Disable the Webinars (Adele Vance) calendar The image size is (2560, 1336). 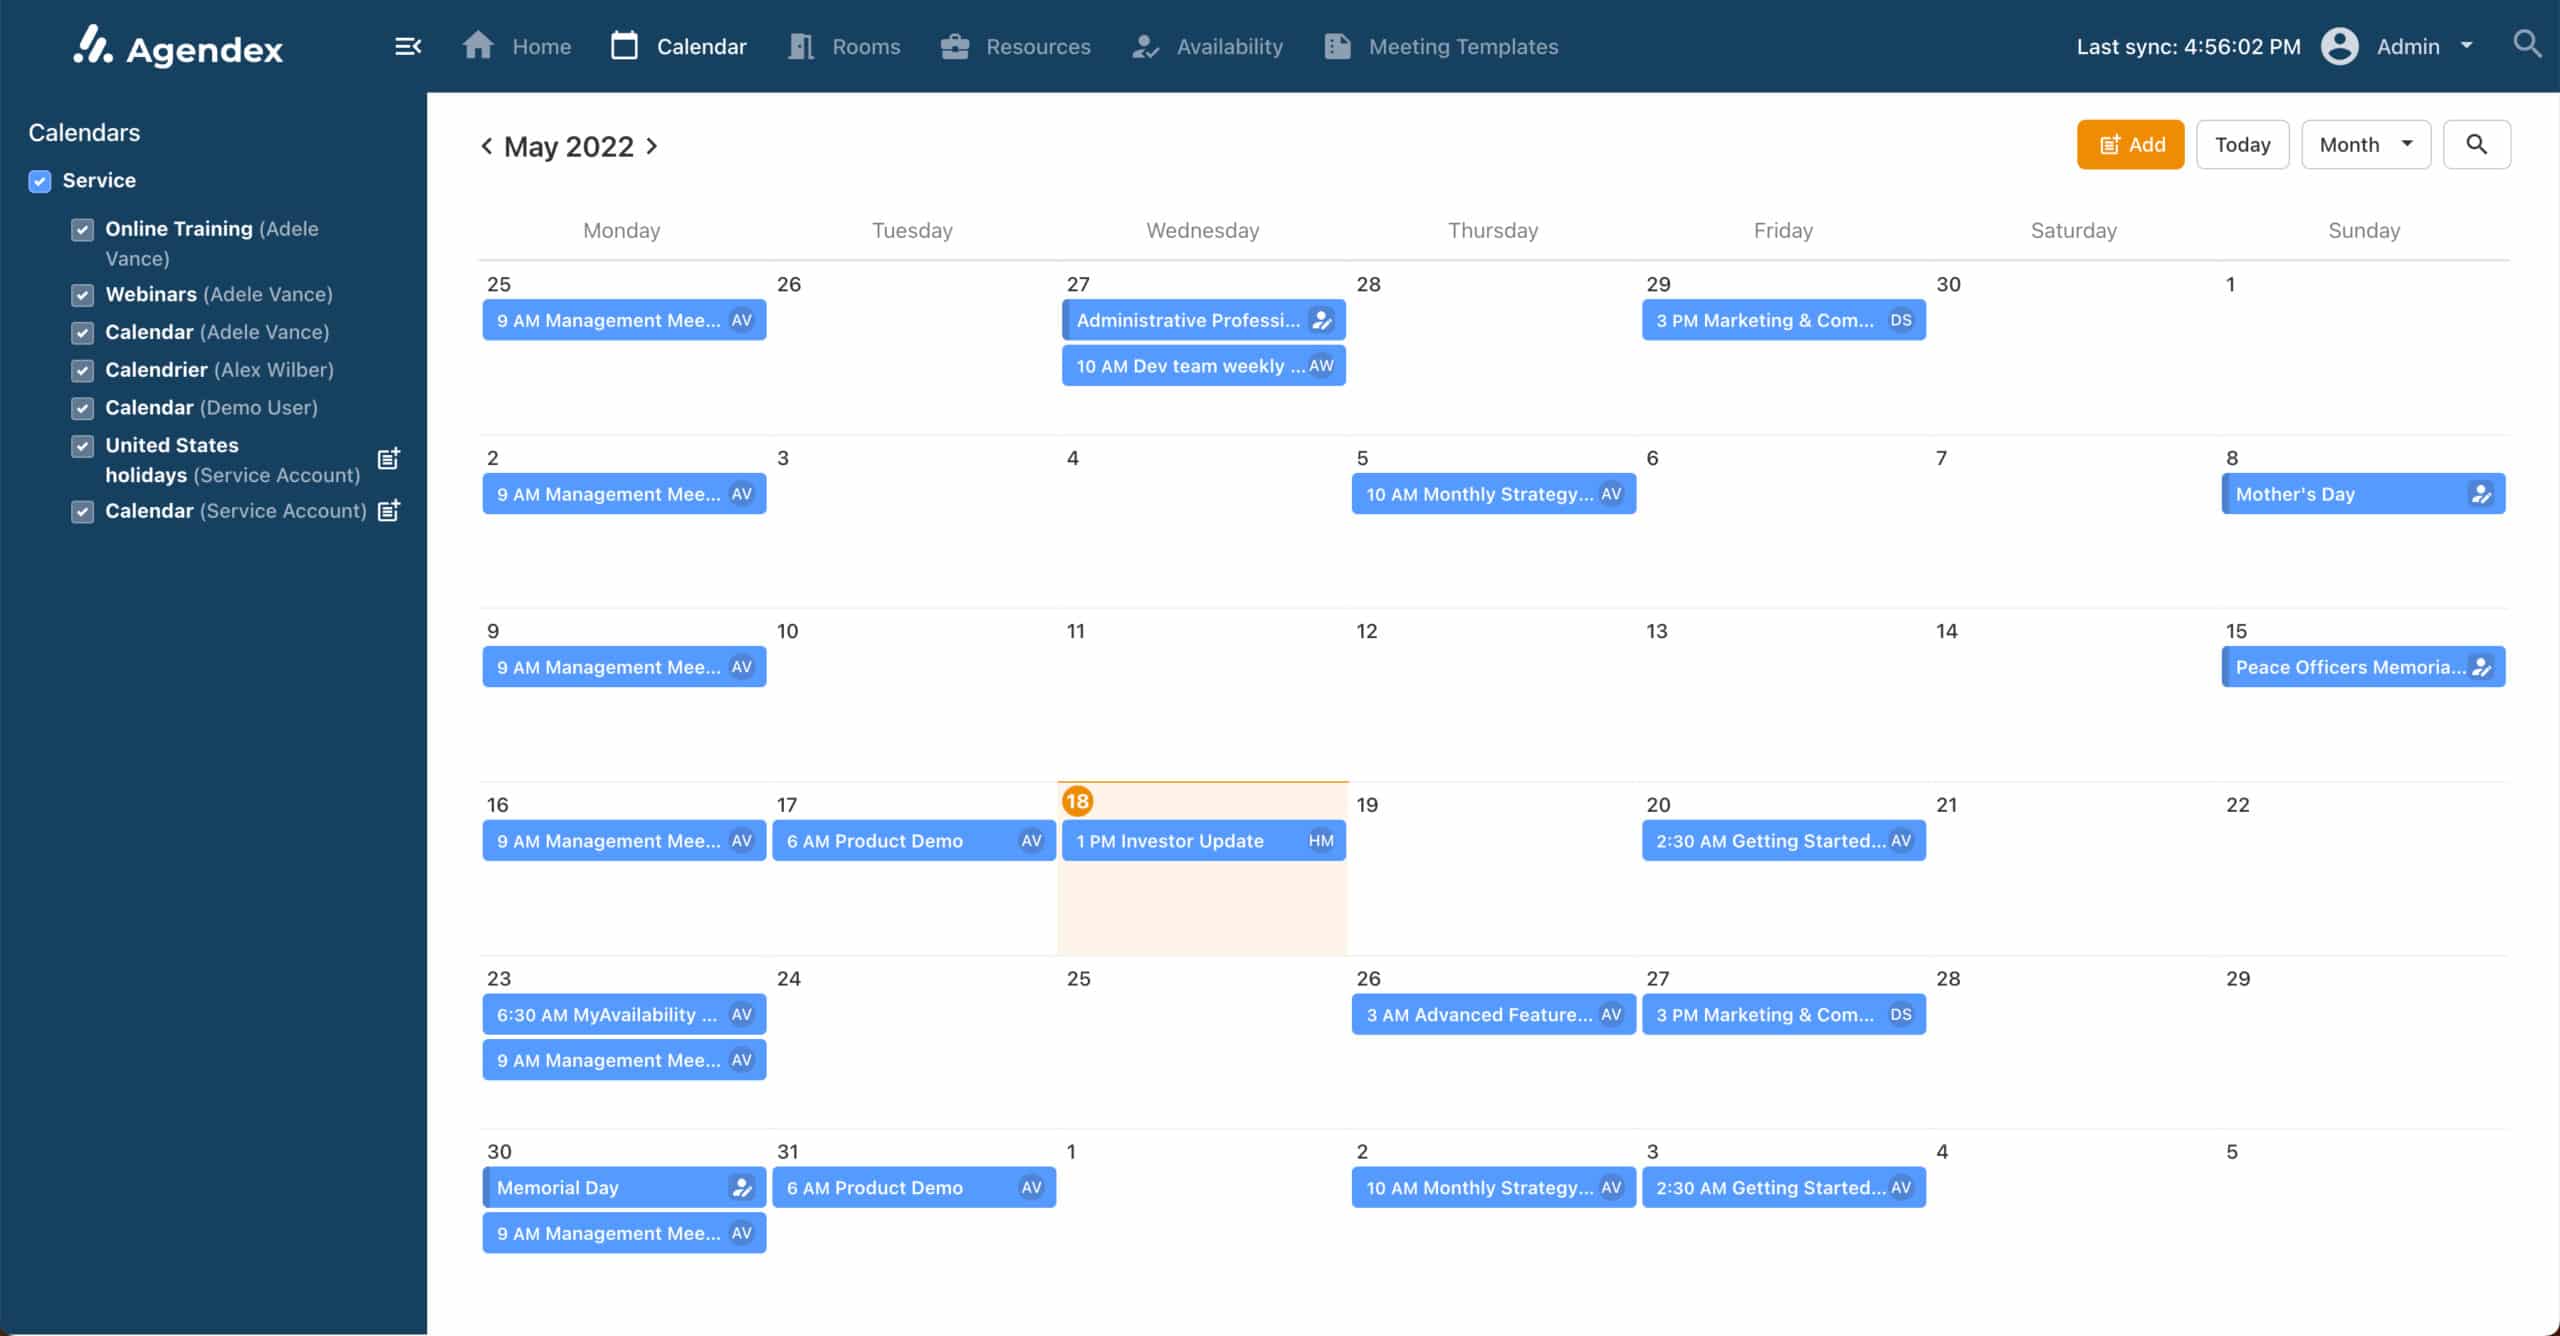(82, 295)
